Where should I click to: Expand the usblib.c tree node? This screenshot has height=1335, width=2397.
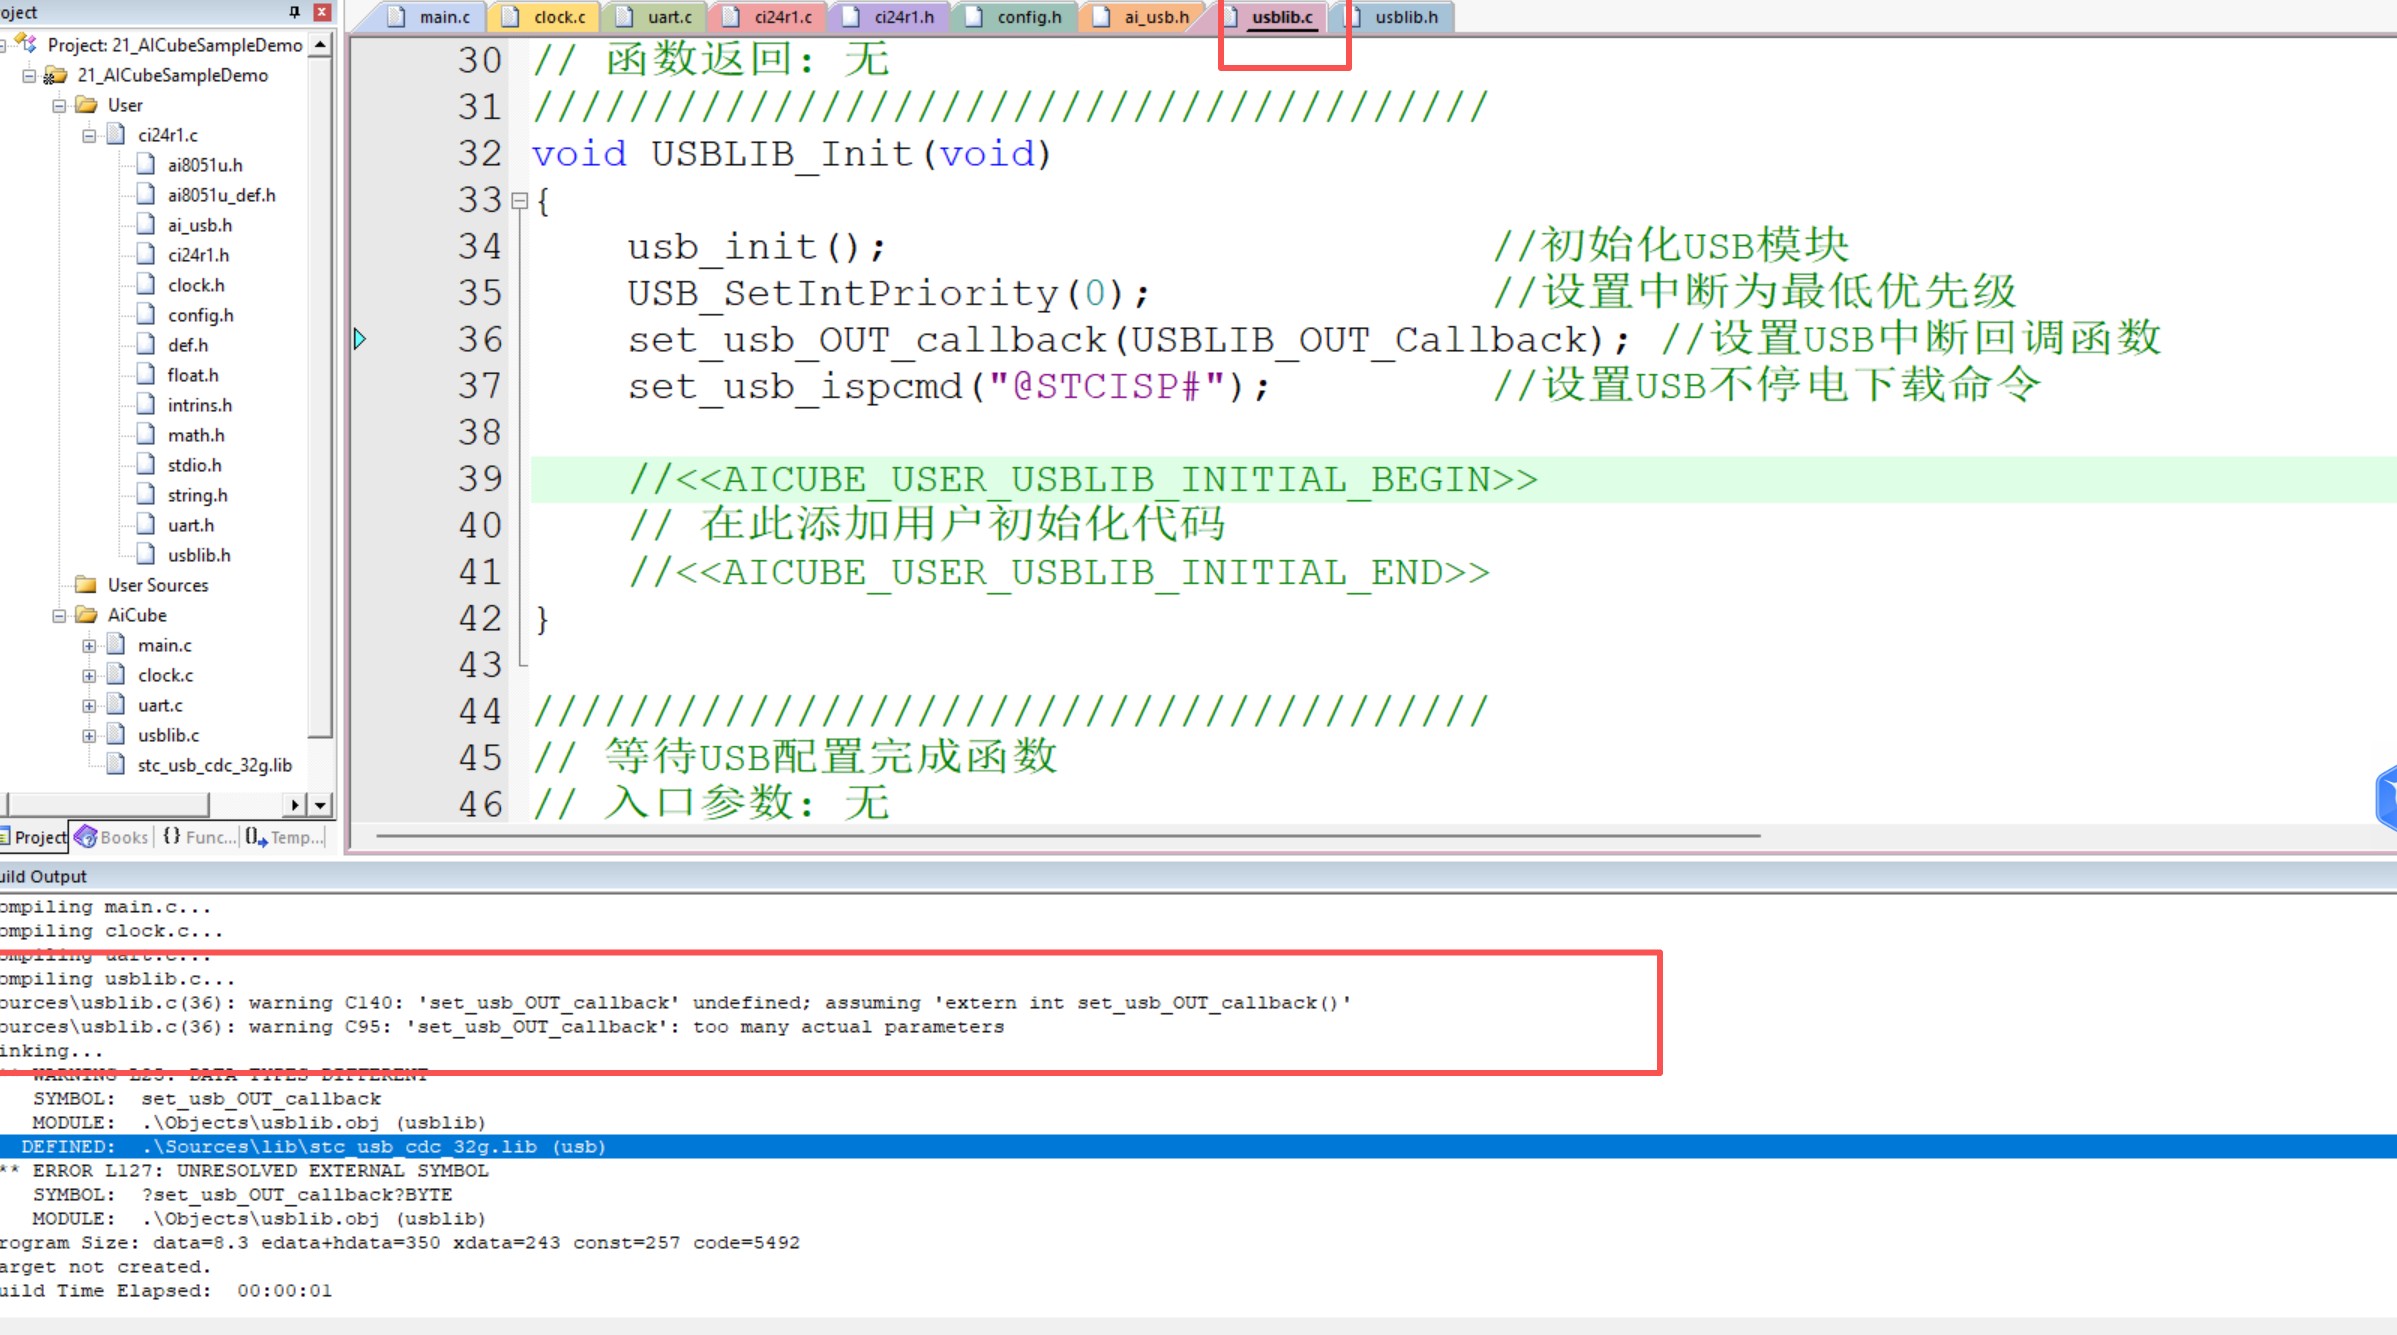coord(89,736)
